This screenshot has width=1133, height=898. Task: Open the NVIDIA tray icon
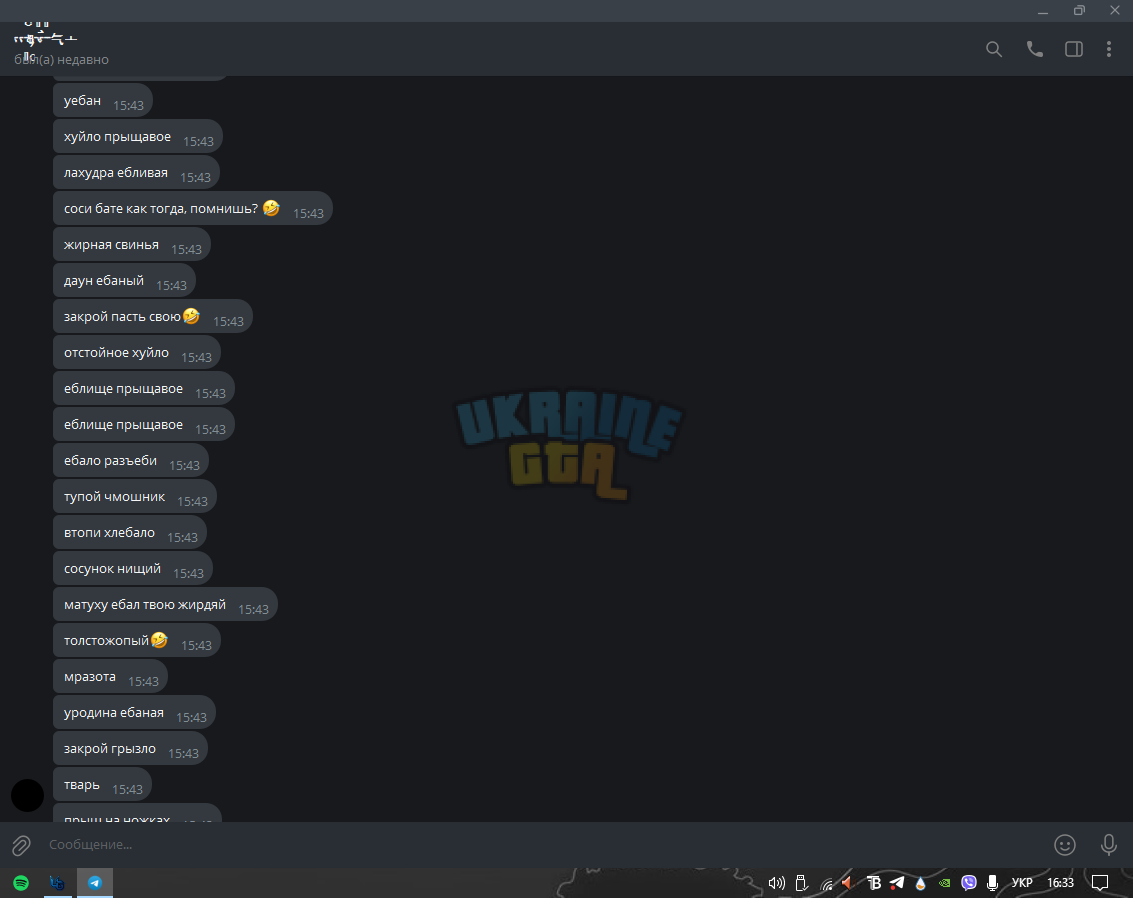point(944,883)
